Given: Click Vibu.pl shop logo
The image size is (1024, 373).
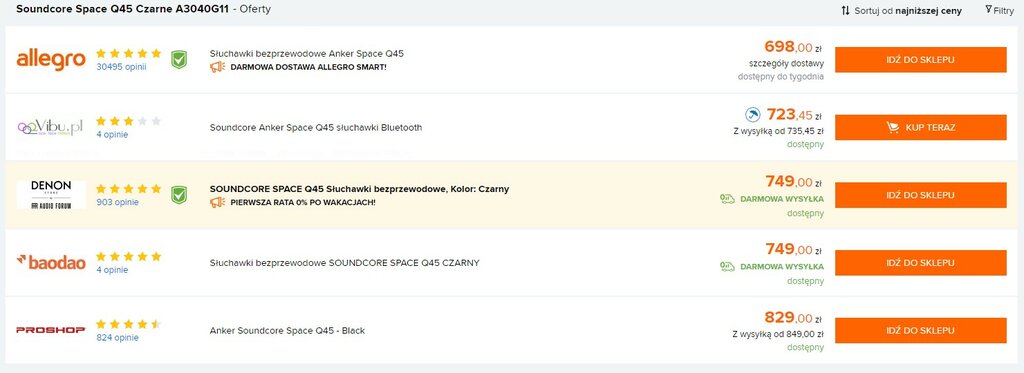Looking at the screenshot, I should (51, 127).
